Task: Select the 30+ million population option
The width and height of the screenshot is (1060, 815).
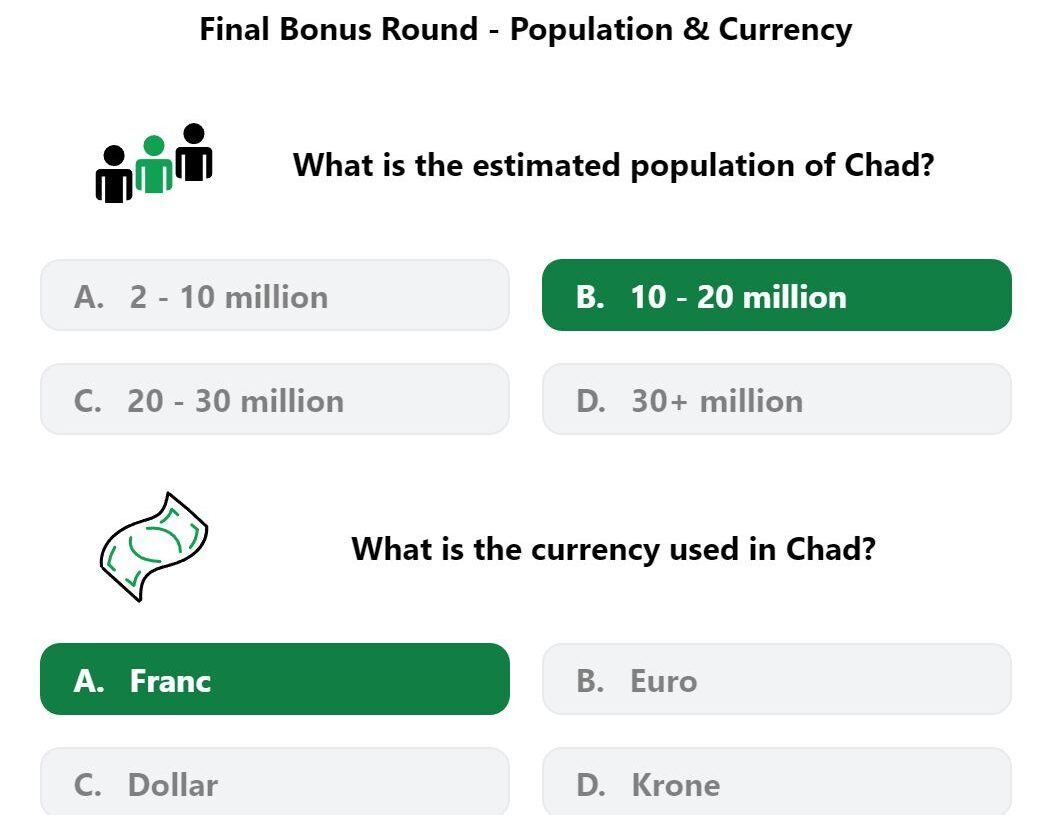Action: pos(777,399)
